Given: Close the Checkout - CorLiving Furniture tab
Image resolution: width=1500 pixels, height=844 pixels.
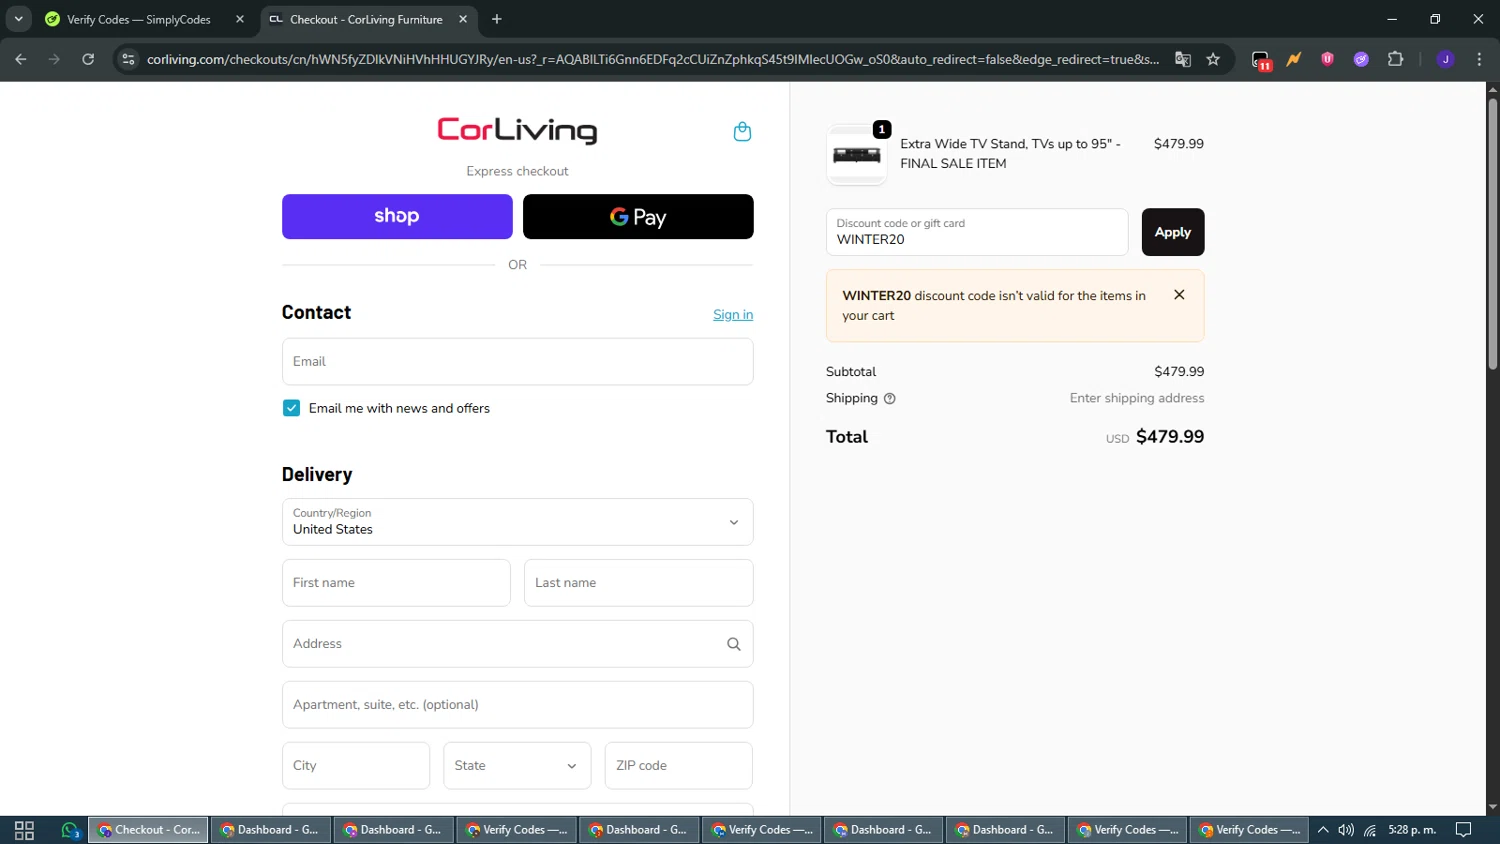Looking at the screenshot, I should point(463,19).
